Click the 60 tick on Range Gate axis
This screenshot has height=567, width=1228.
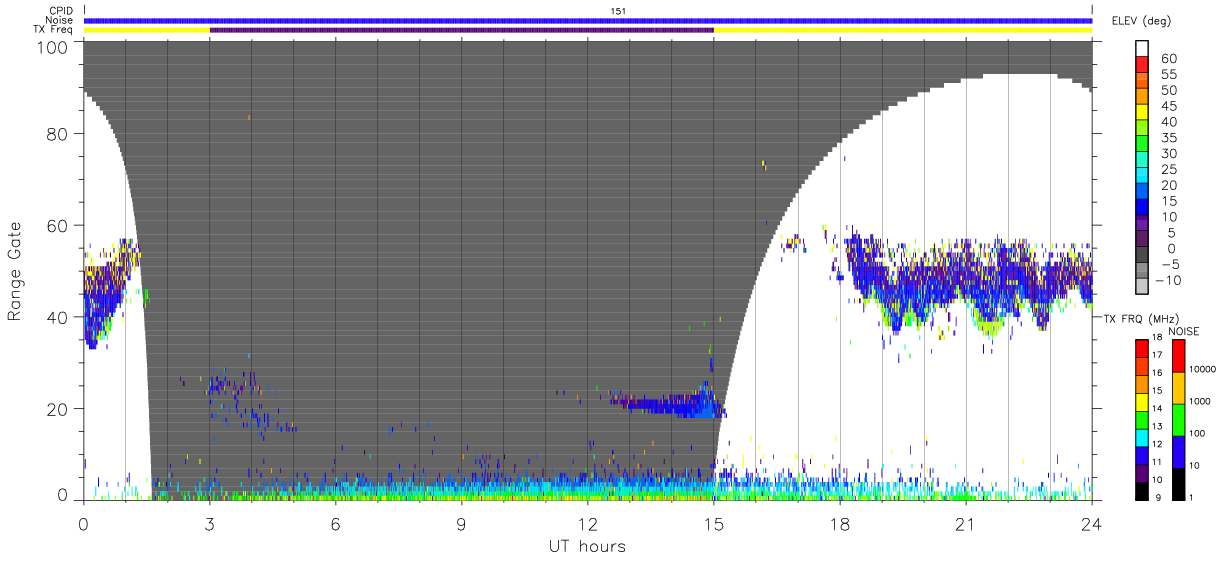pyautogui.click(x=59, y=225)
